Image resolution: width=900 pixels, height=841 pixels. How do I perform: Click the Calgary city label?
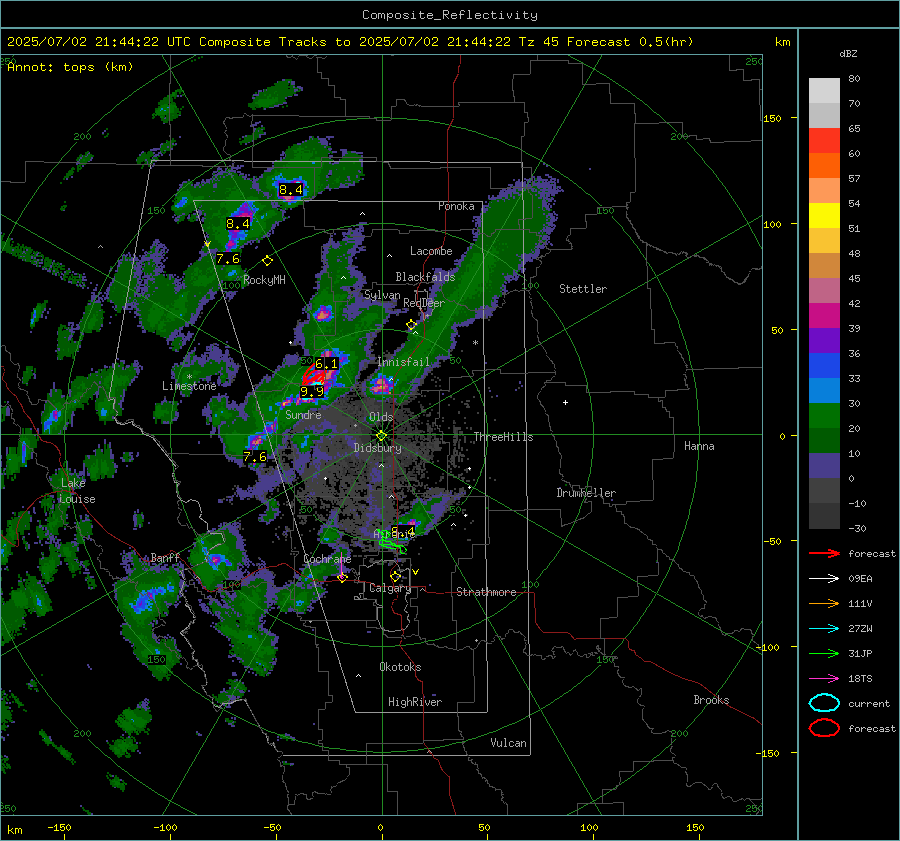(390, 588)
